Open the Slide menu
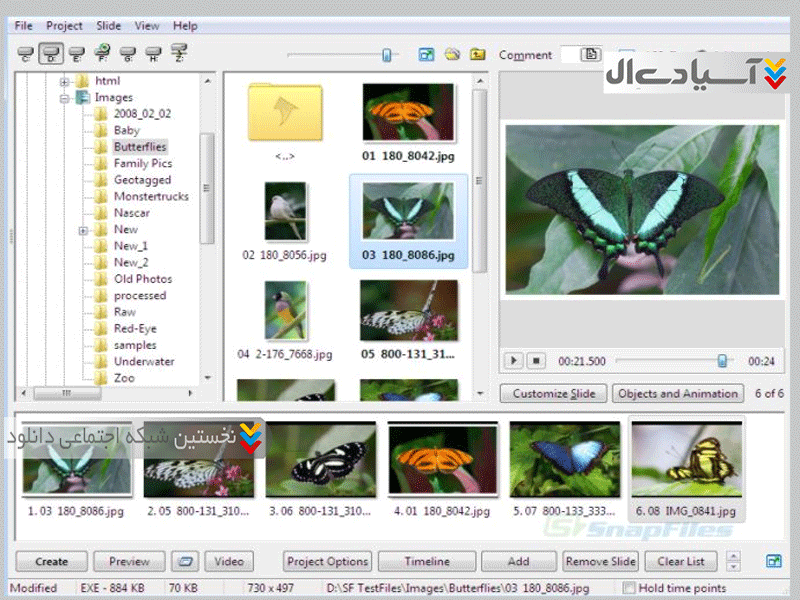 109,25
